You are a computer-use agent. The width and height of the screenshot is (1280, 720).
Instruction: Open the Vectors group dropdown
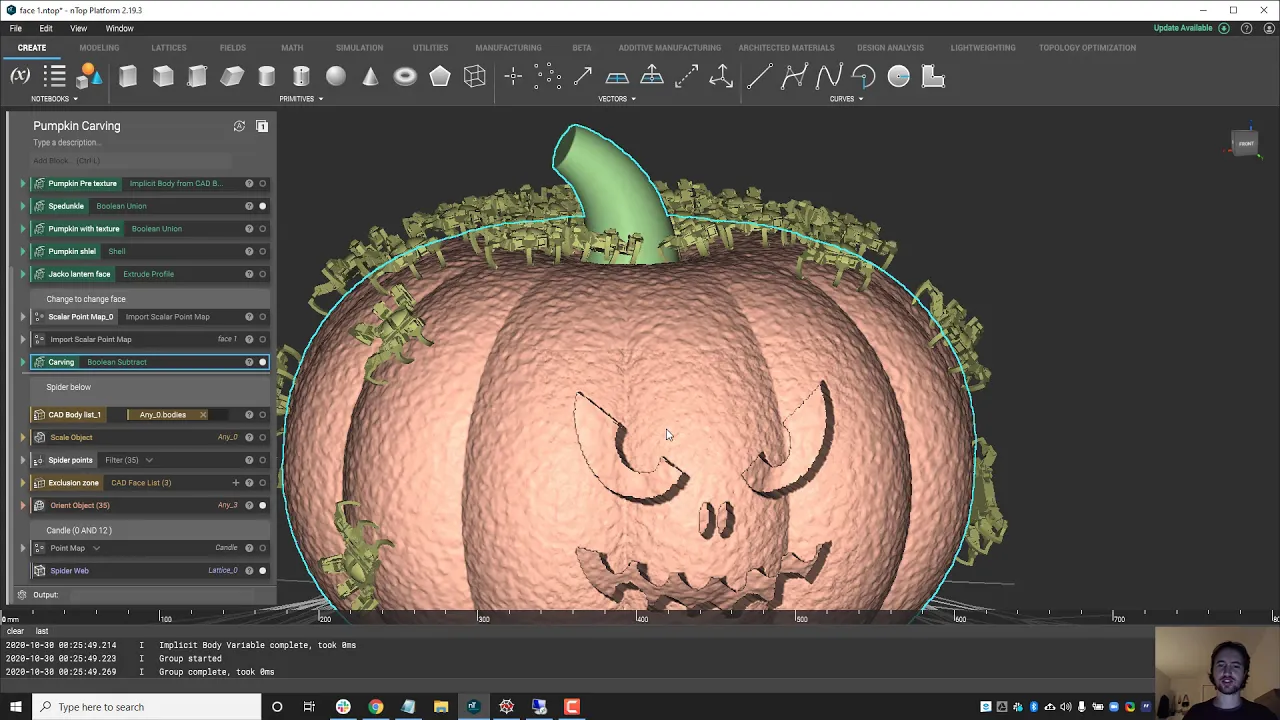click(x=617, y=99)
